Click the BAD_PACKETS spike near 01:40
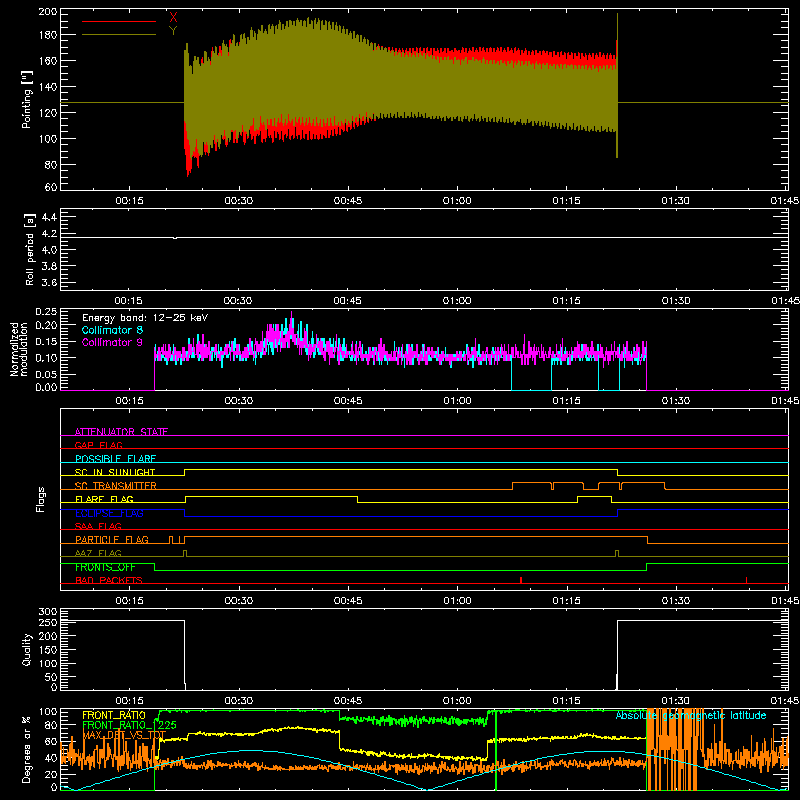 pyautogui.click(x=746, y=580)
